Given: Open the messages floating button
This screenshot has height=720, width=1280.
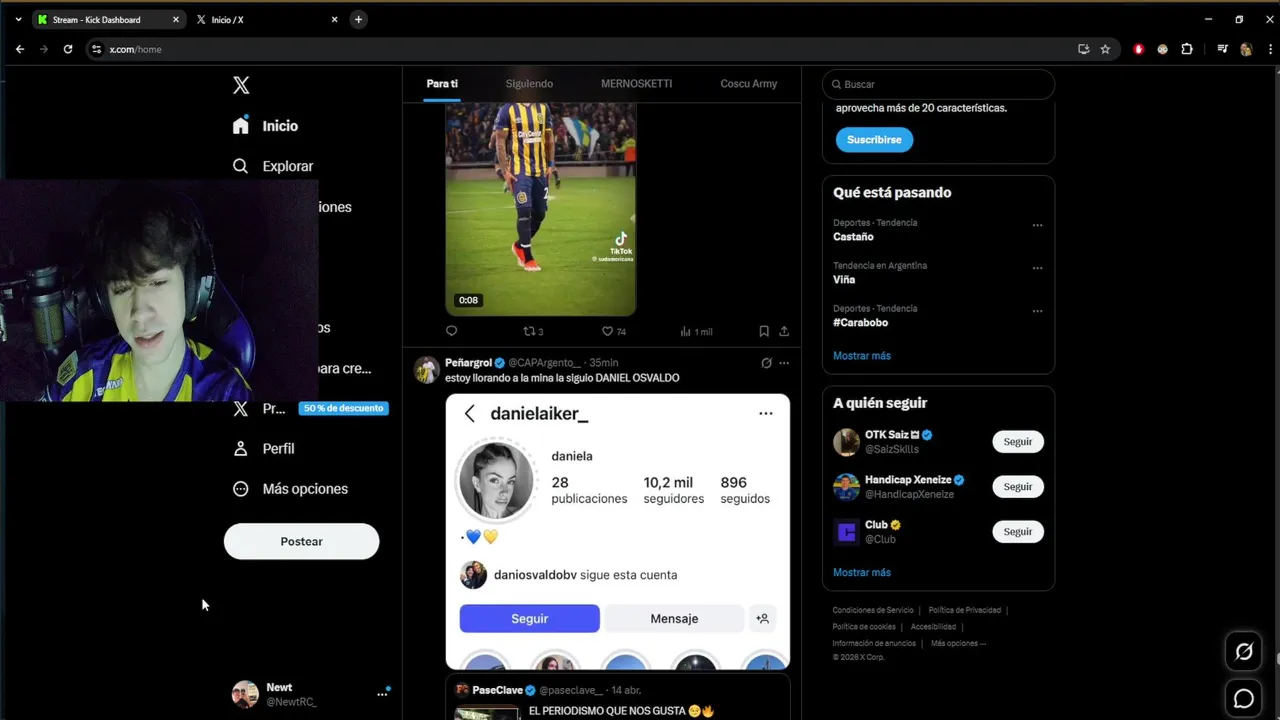Looking at the screenshot, I should tap(1244, 699).
